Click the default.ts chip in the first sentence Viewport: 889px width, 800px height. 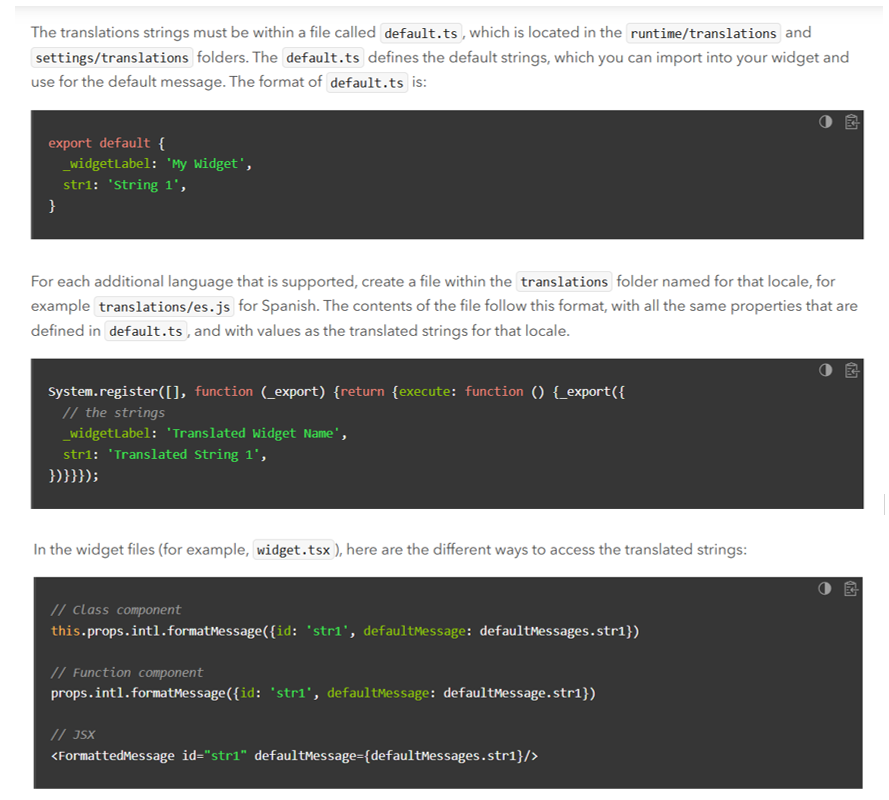[x=420, y=32]
